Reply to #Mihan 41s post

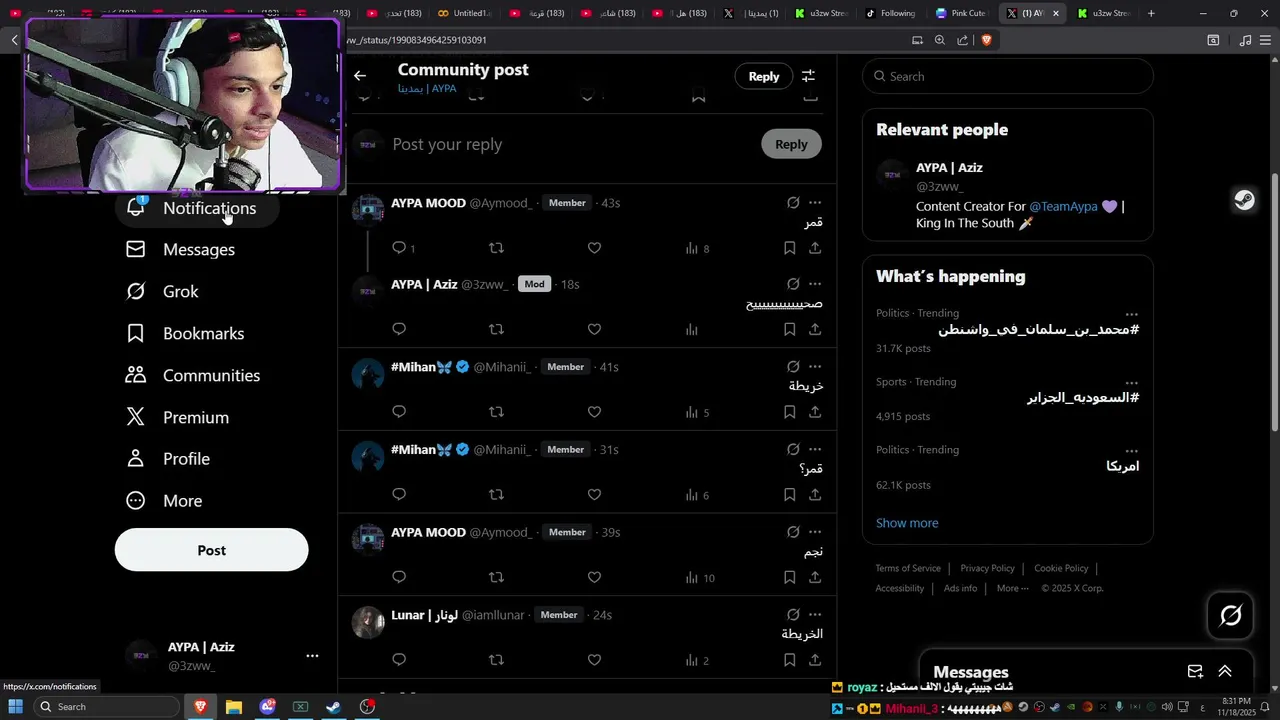399,412
